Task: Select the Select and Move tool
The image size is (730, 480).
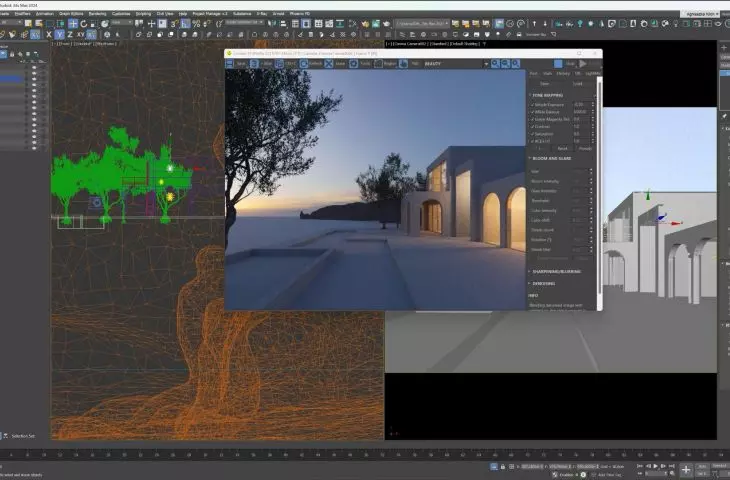Action: point(73,23)
